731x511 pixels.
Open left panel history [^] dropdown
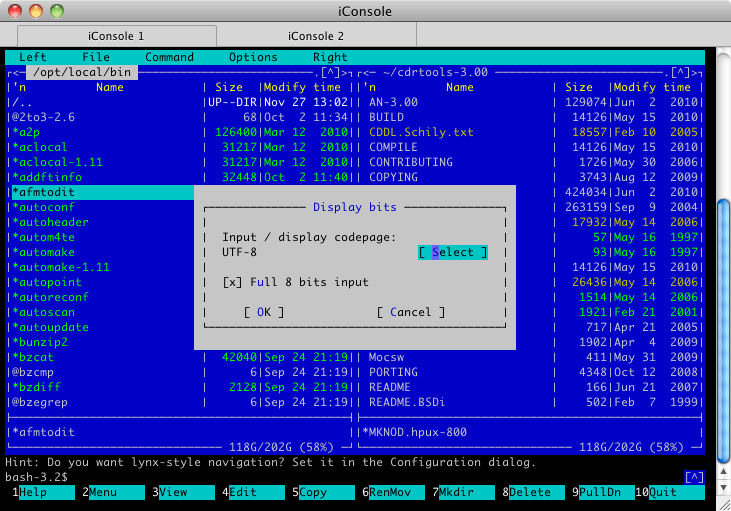(330, 72)
